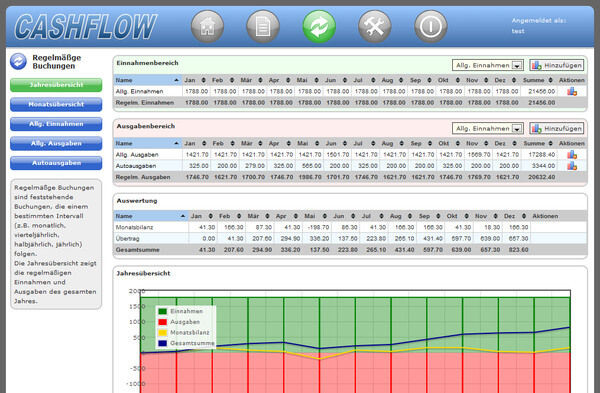The image size is (600, 393).
Task: Sort Einnahmenbereich table by Name
Action: [147, 80]
